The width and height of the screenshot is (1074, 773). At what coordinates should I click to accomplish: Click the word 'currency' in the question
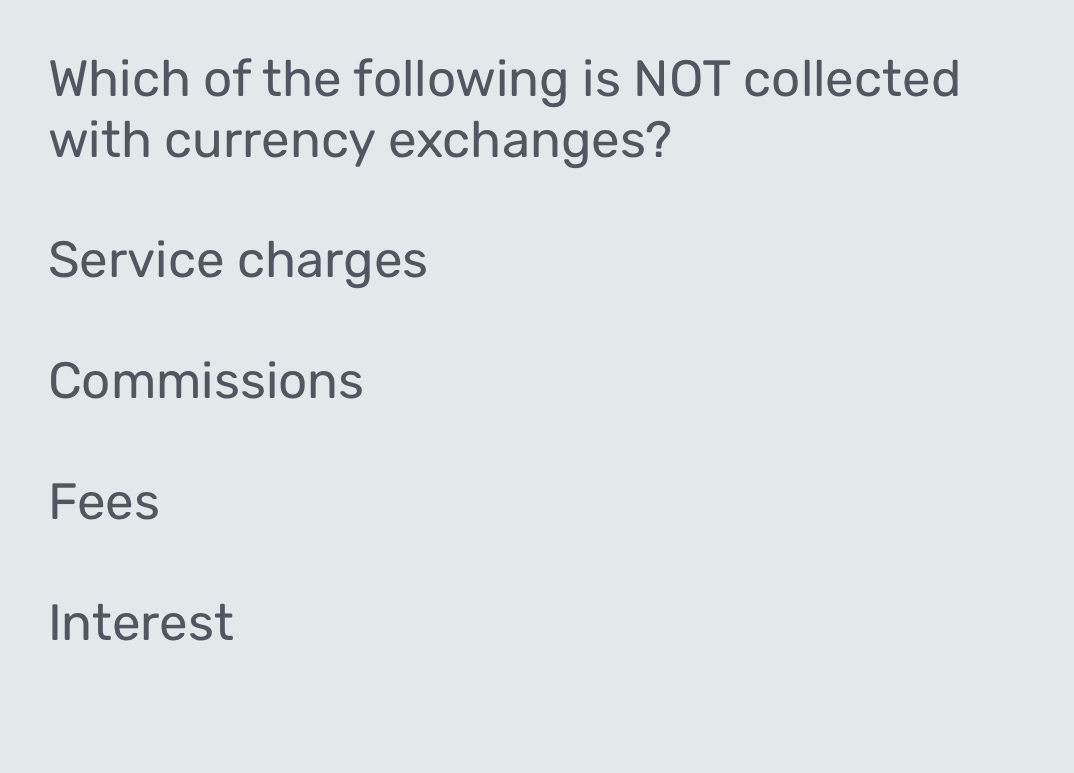pyautogui.click(x=268, y=141)
